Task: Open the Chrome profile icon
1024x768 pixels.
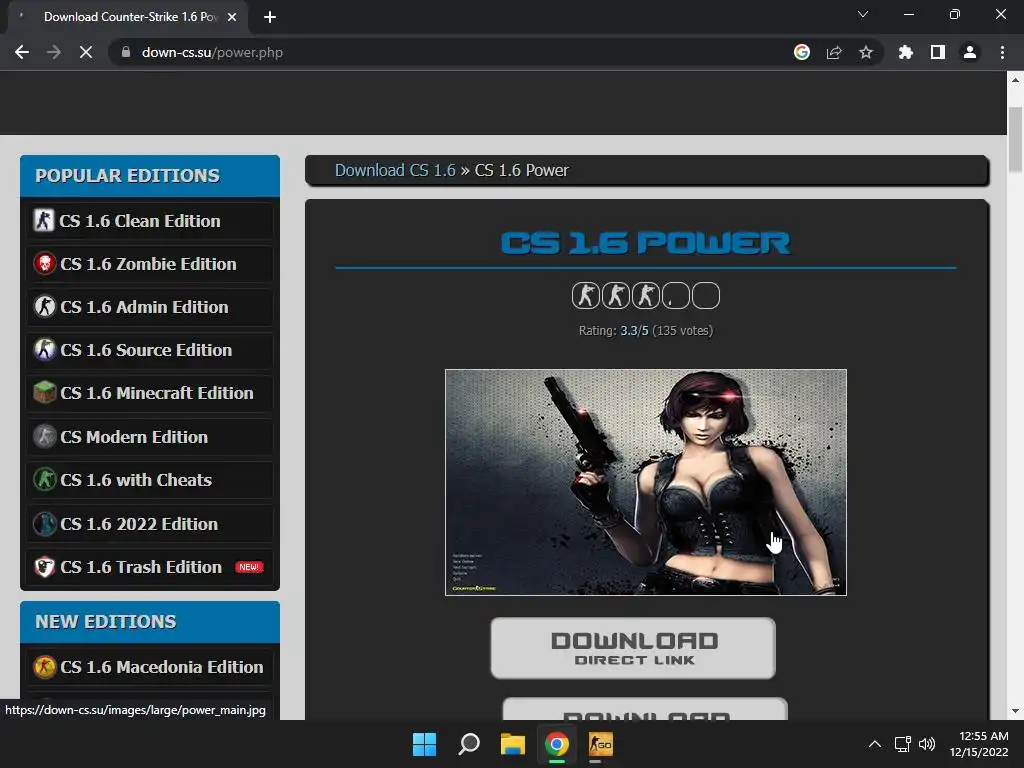Action: 970,52
